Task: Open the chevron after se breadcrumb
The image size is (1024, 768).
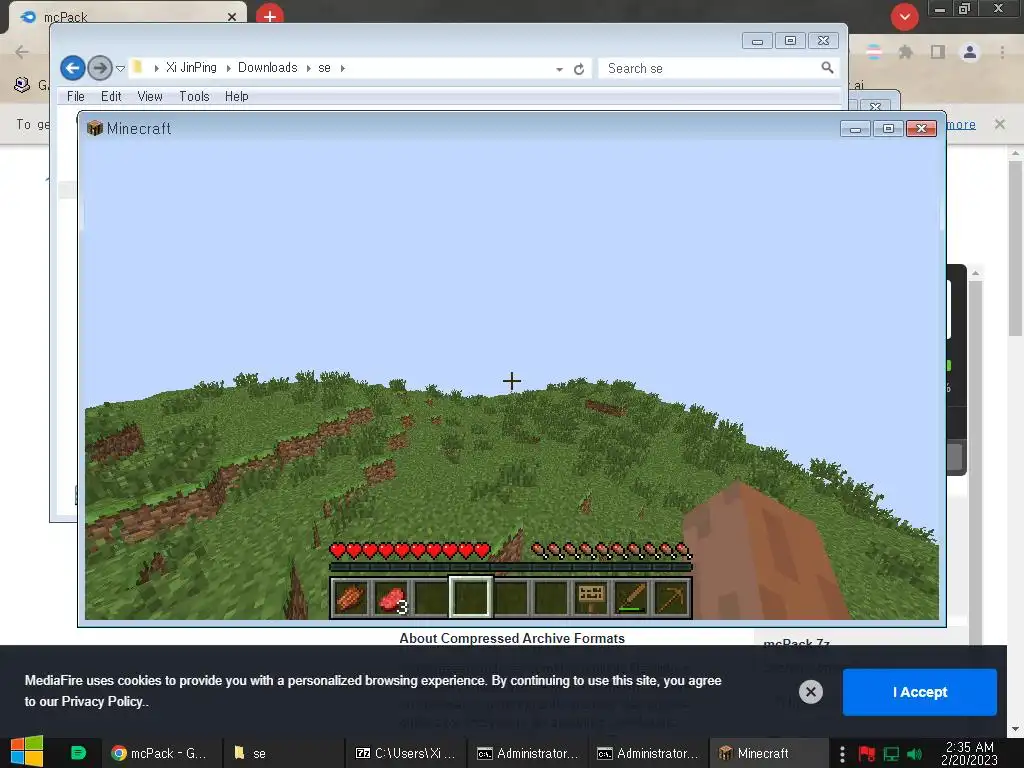Action: pyautogui.click(x=342, y=68)
